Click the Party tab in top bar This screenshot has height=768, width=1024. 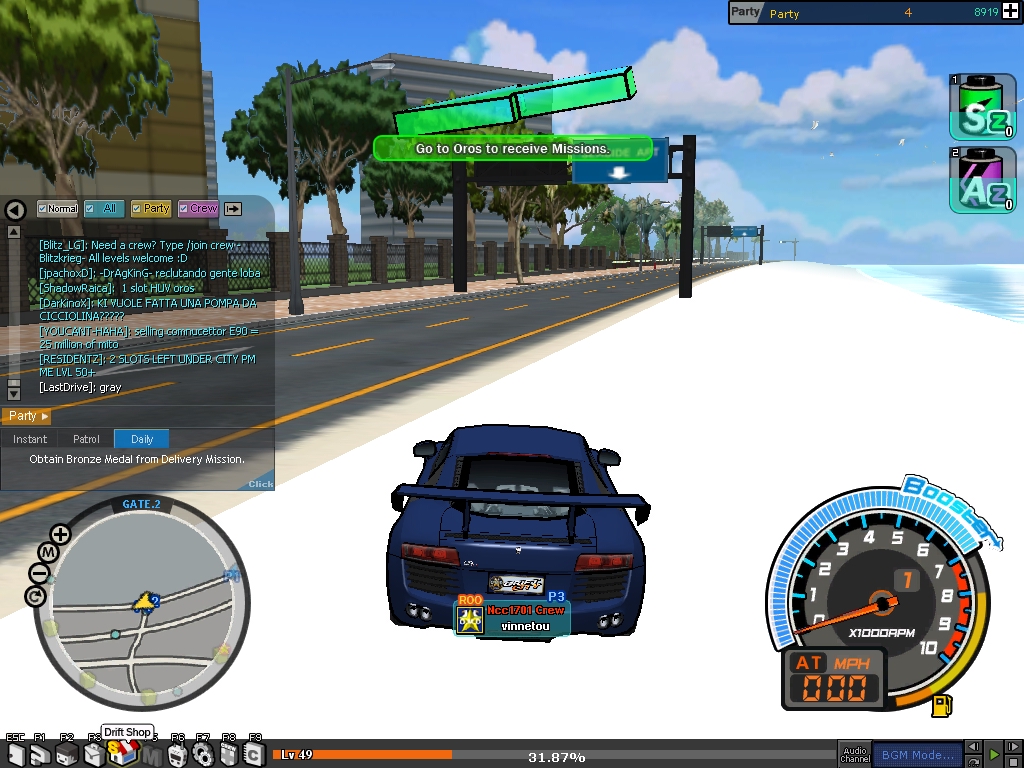point(745,12)
